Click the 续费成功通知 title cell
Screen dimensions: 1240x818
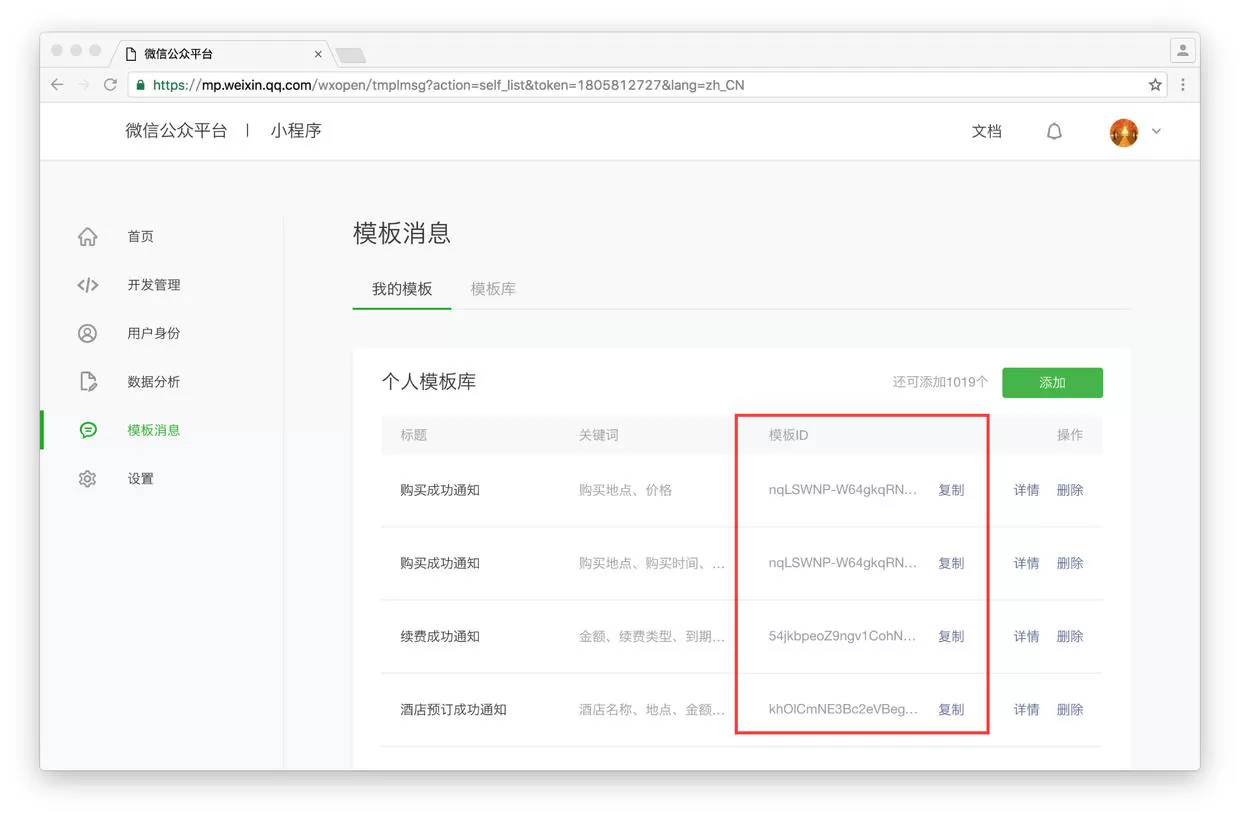pyautogui.click(x=440, y=636)
